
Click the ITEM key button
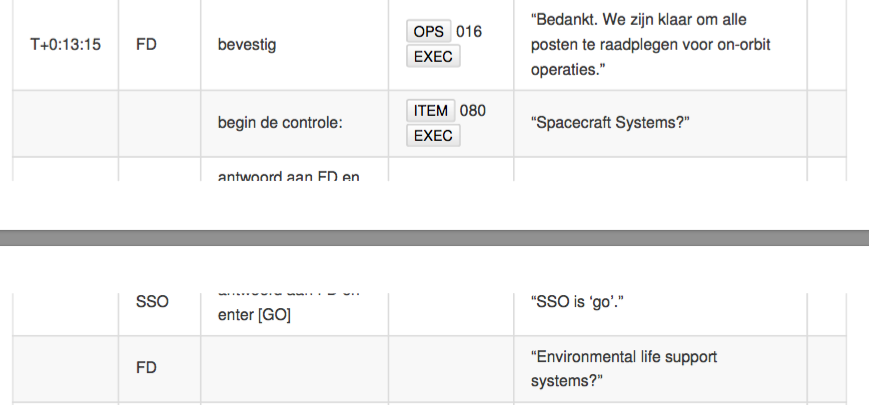point(431,111)
